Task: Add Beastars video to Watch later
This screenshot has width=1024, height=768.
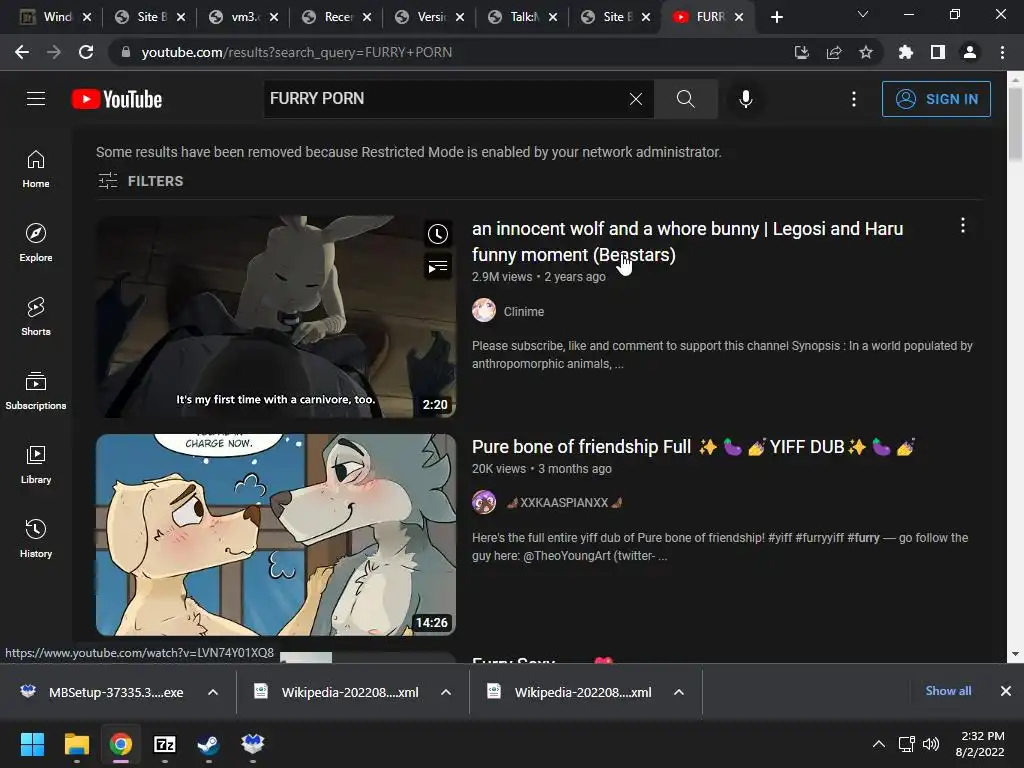Action: pyautogui.click(x=438, y=234)
